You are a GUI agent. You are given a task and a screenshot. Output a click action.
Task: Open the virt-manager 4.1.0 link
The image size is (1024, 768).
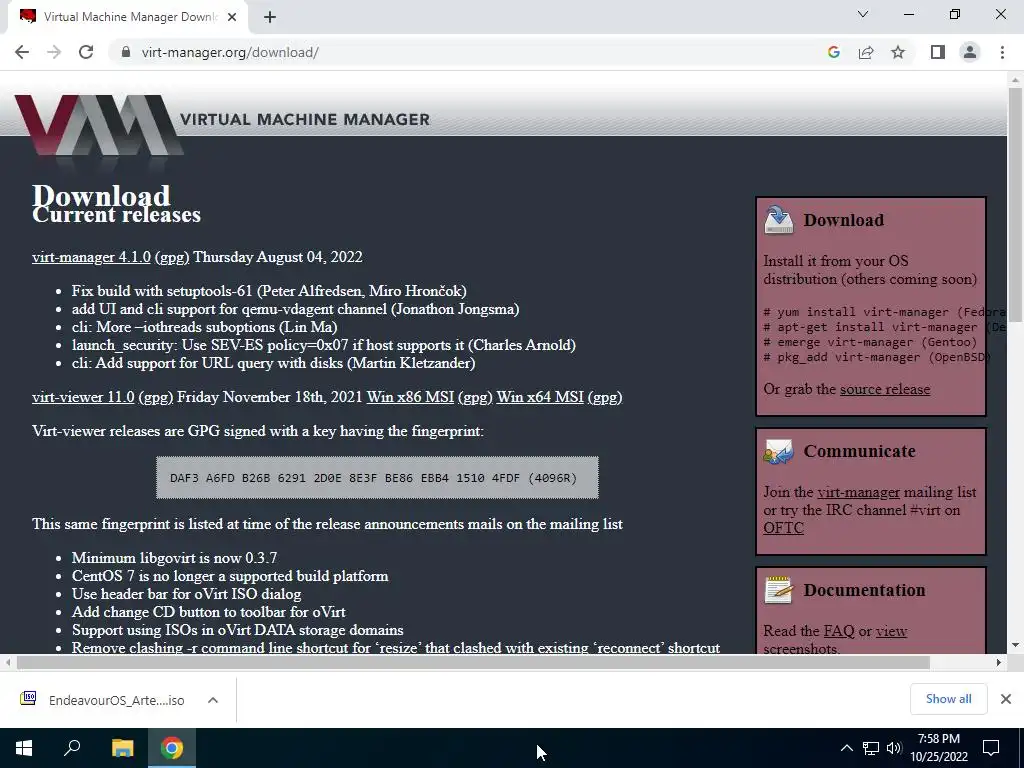point(91,257)
